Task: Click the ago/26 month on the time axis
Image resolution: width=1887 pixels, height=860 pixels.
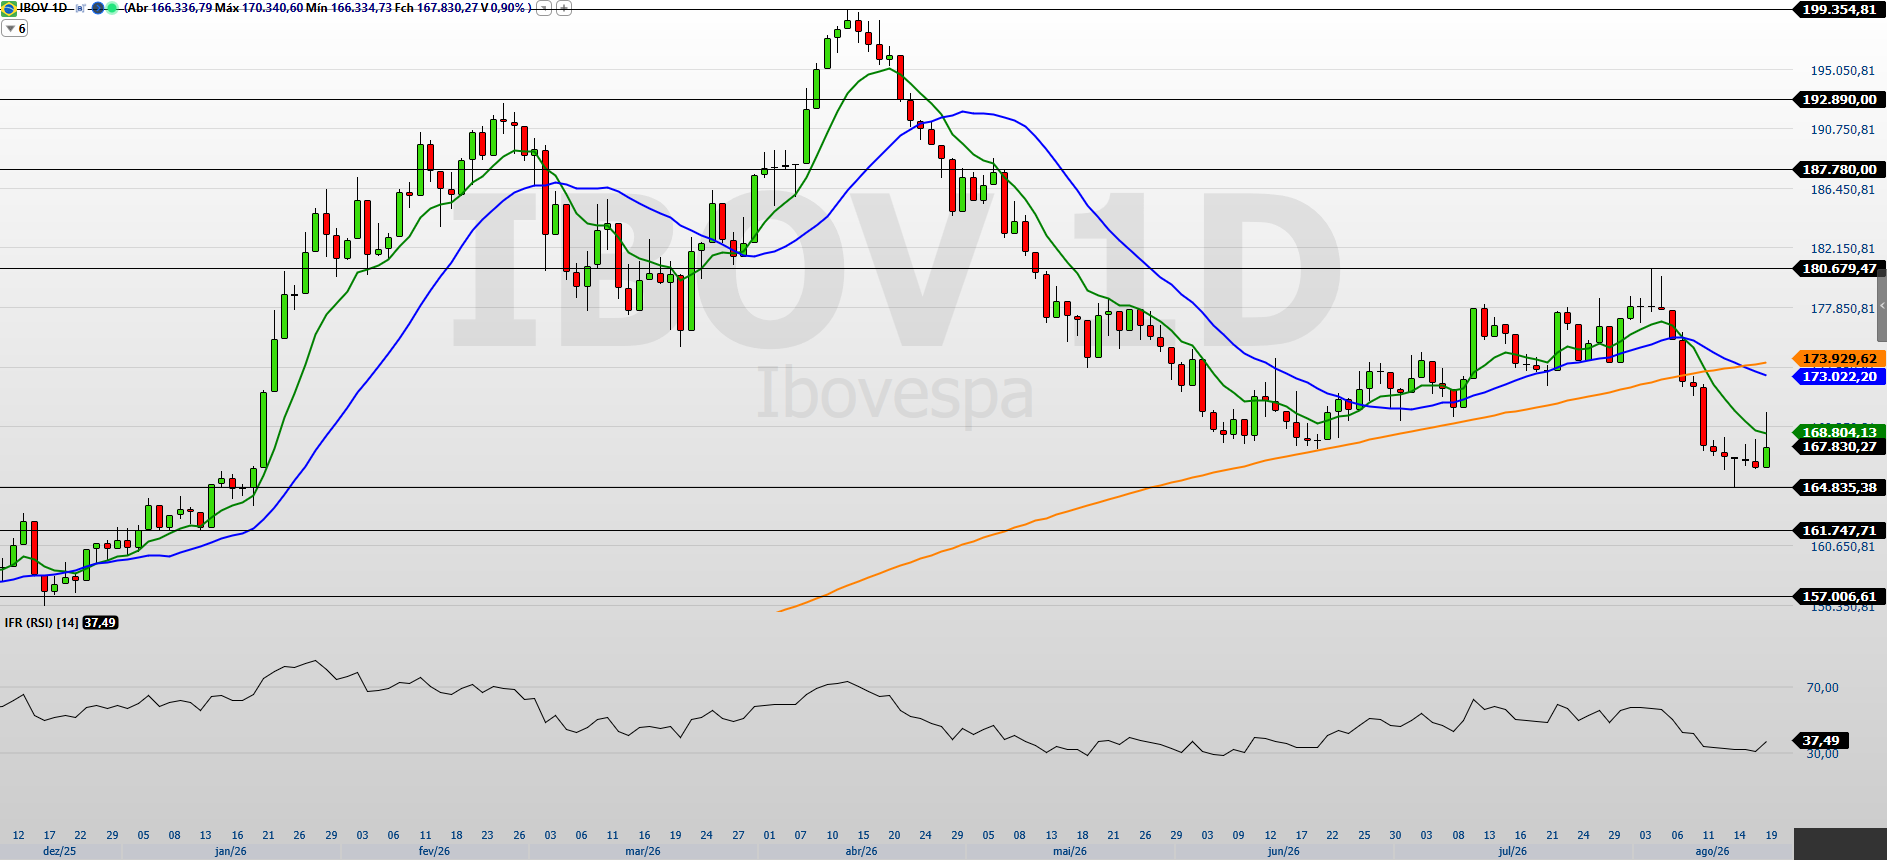Action: (1713, 852)
